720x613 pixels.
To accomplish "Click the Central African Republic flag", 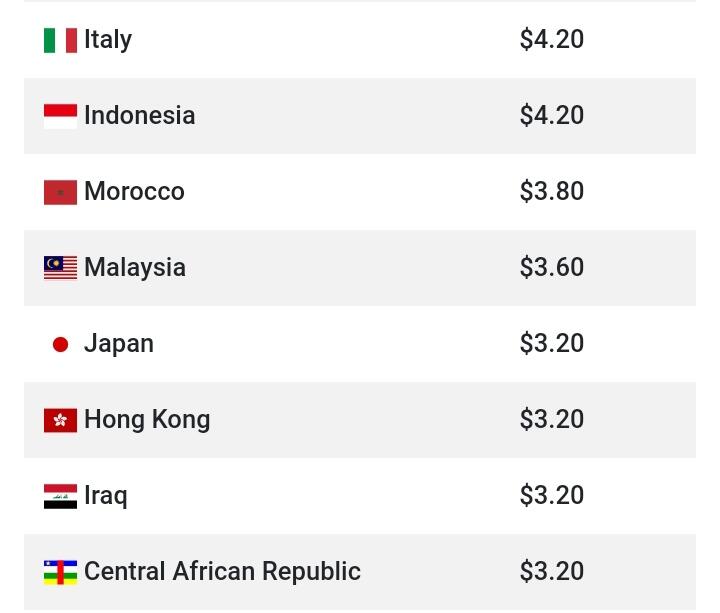I will coord(60,572).
